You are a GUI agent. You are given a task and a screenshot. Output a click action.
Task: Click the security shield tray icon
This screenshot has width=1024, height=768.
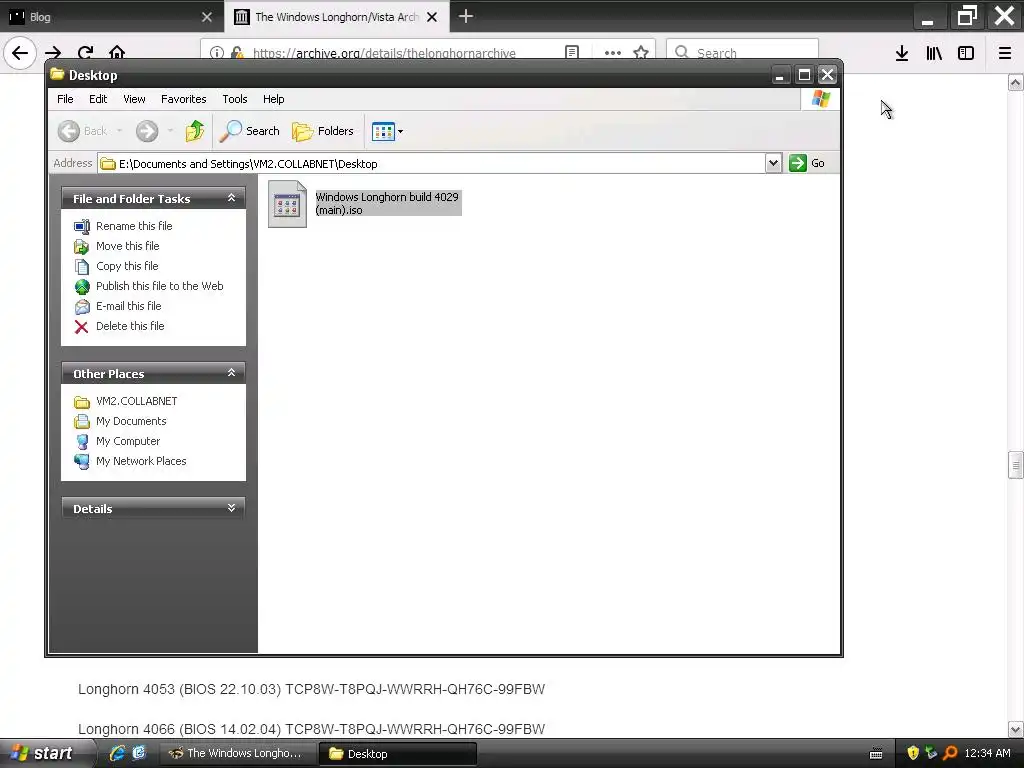pyautogui.click(x=913, y=753)
